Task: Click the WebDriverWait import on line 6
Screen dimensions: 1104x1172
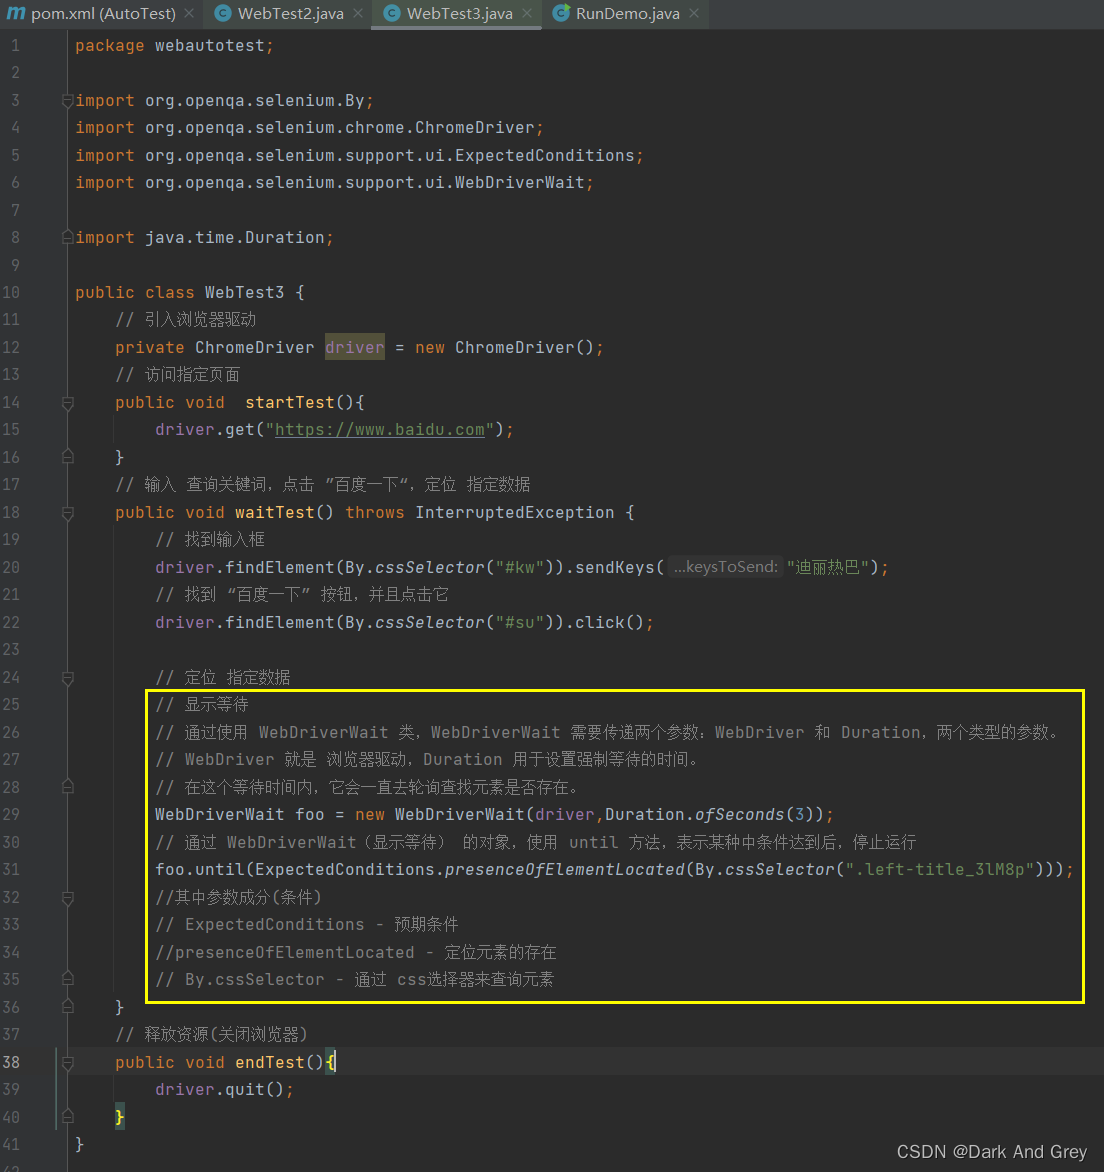Action: click(334, 182)
